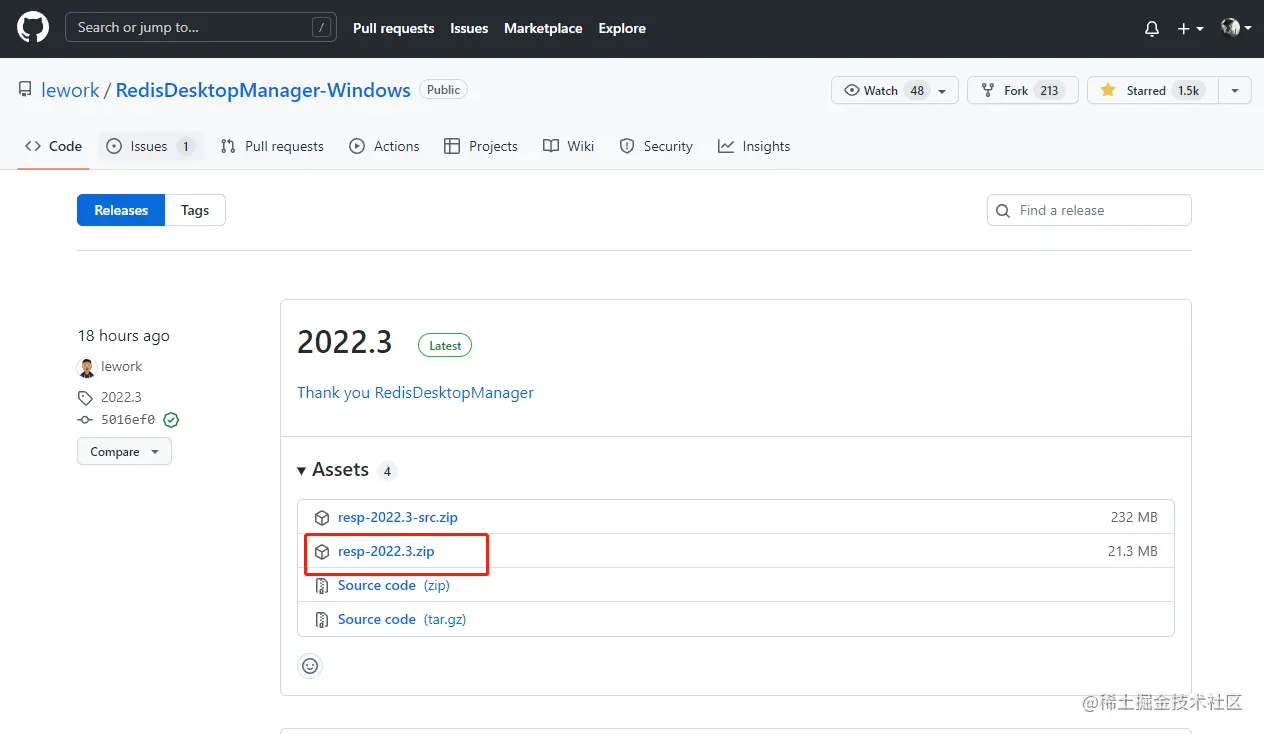The height and width of the screenshot is (734, 1264).
Task: Click the file-zip icon beside Source code (zip)
Action: (322, 586)
